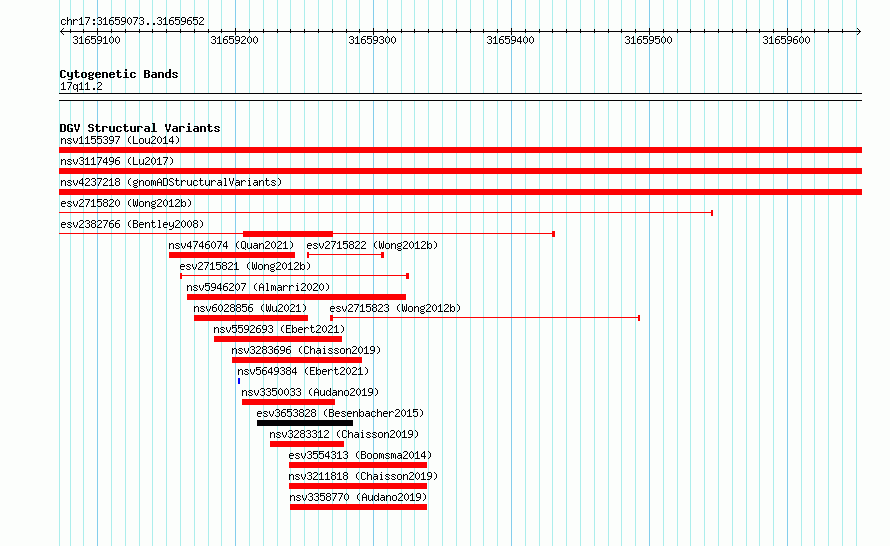Viewport: 890px width, 546px height.
Task: Click the red bar under nsv3350033
Action: pyautogui.click(x=288, y=402)
